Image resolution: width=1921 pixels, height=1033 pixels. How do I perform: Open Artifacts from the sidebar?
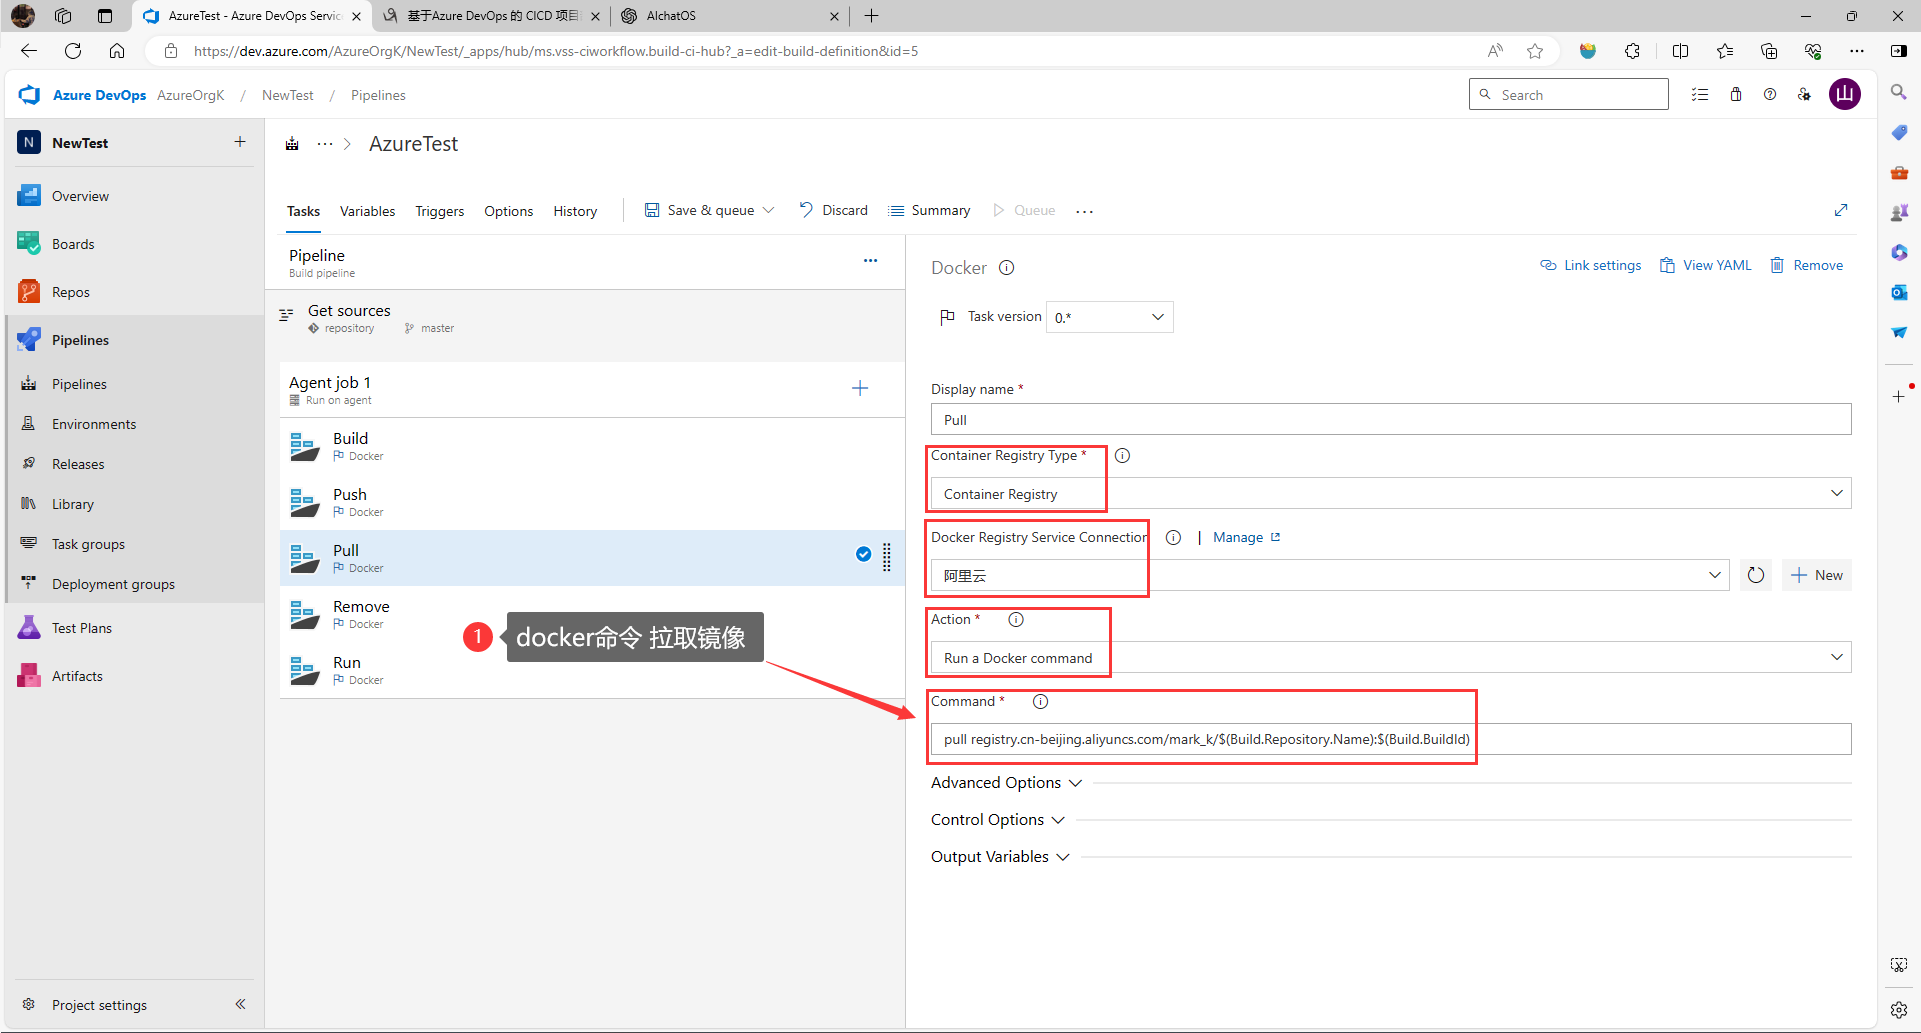77,676
